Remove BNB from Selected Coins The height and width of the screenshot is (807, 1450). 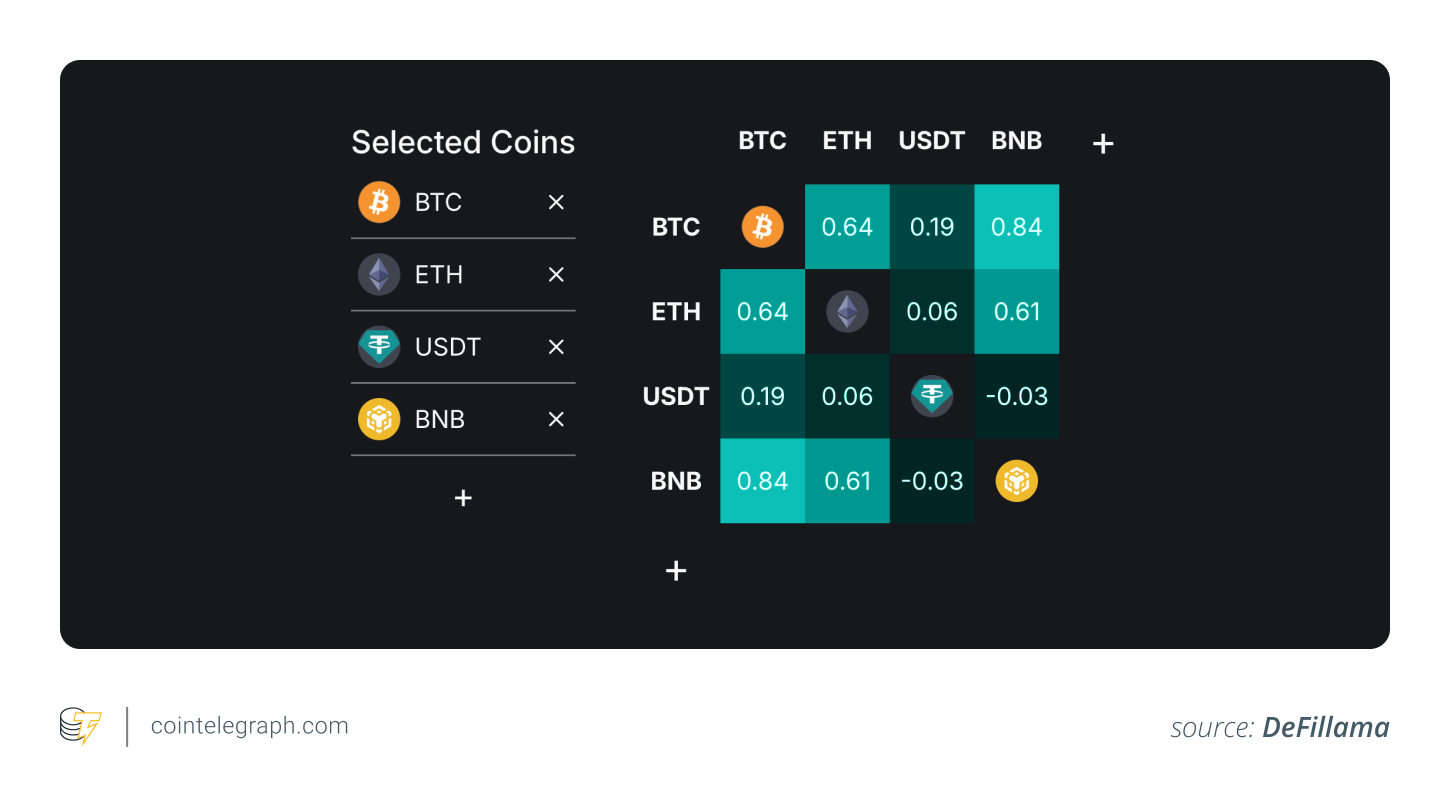coord(556,419)
